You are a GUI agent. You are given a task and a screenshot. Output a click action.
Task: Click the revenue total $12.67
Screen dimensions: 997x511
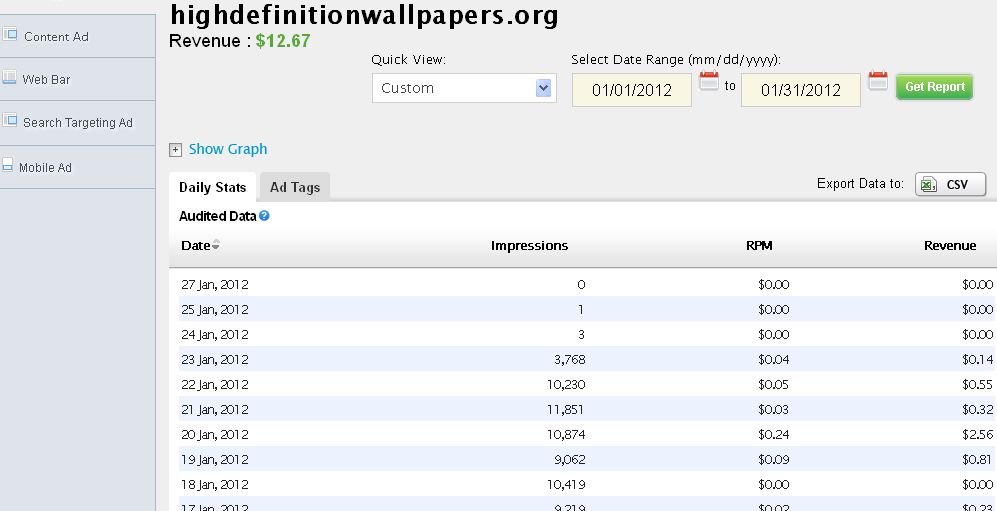283,41
